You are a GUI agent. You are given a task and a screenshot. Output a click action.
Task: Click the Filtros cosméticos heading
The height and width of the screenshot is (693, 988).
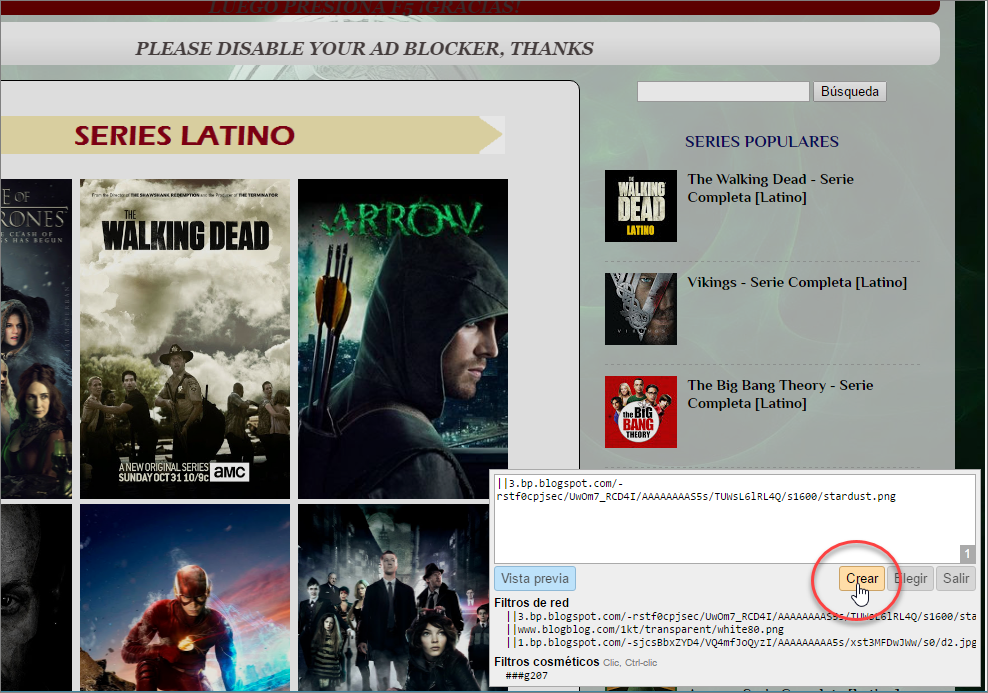(546, 662)
